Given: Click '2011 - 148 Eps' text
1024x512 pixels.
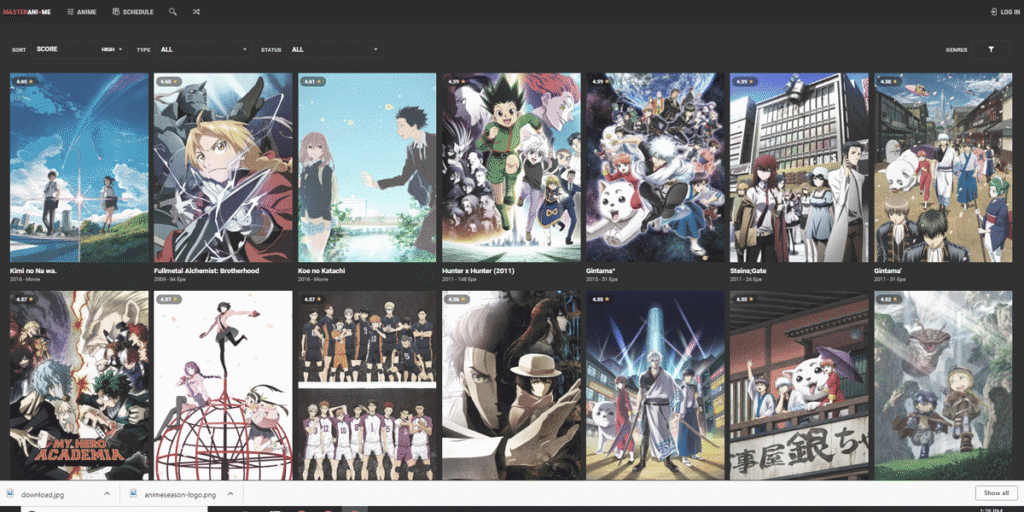Looking at the screenshot, I should coord(459,279).
